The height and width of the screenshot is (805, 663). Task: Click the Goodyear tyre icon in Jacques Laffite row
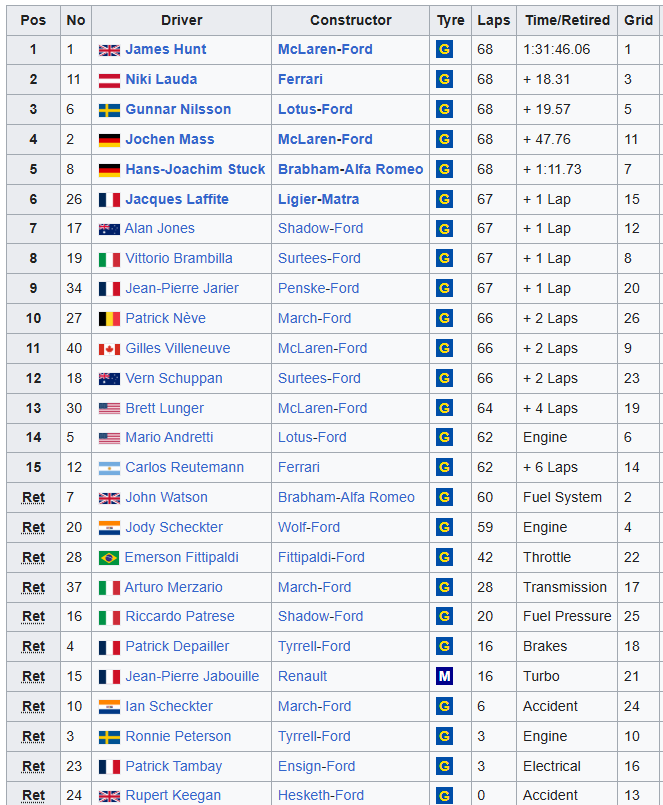[x=444, y=199]
